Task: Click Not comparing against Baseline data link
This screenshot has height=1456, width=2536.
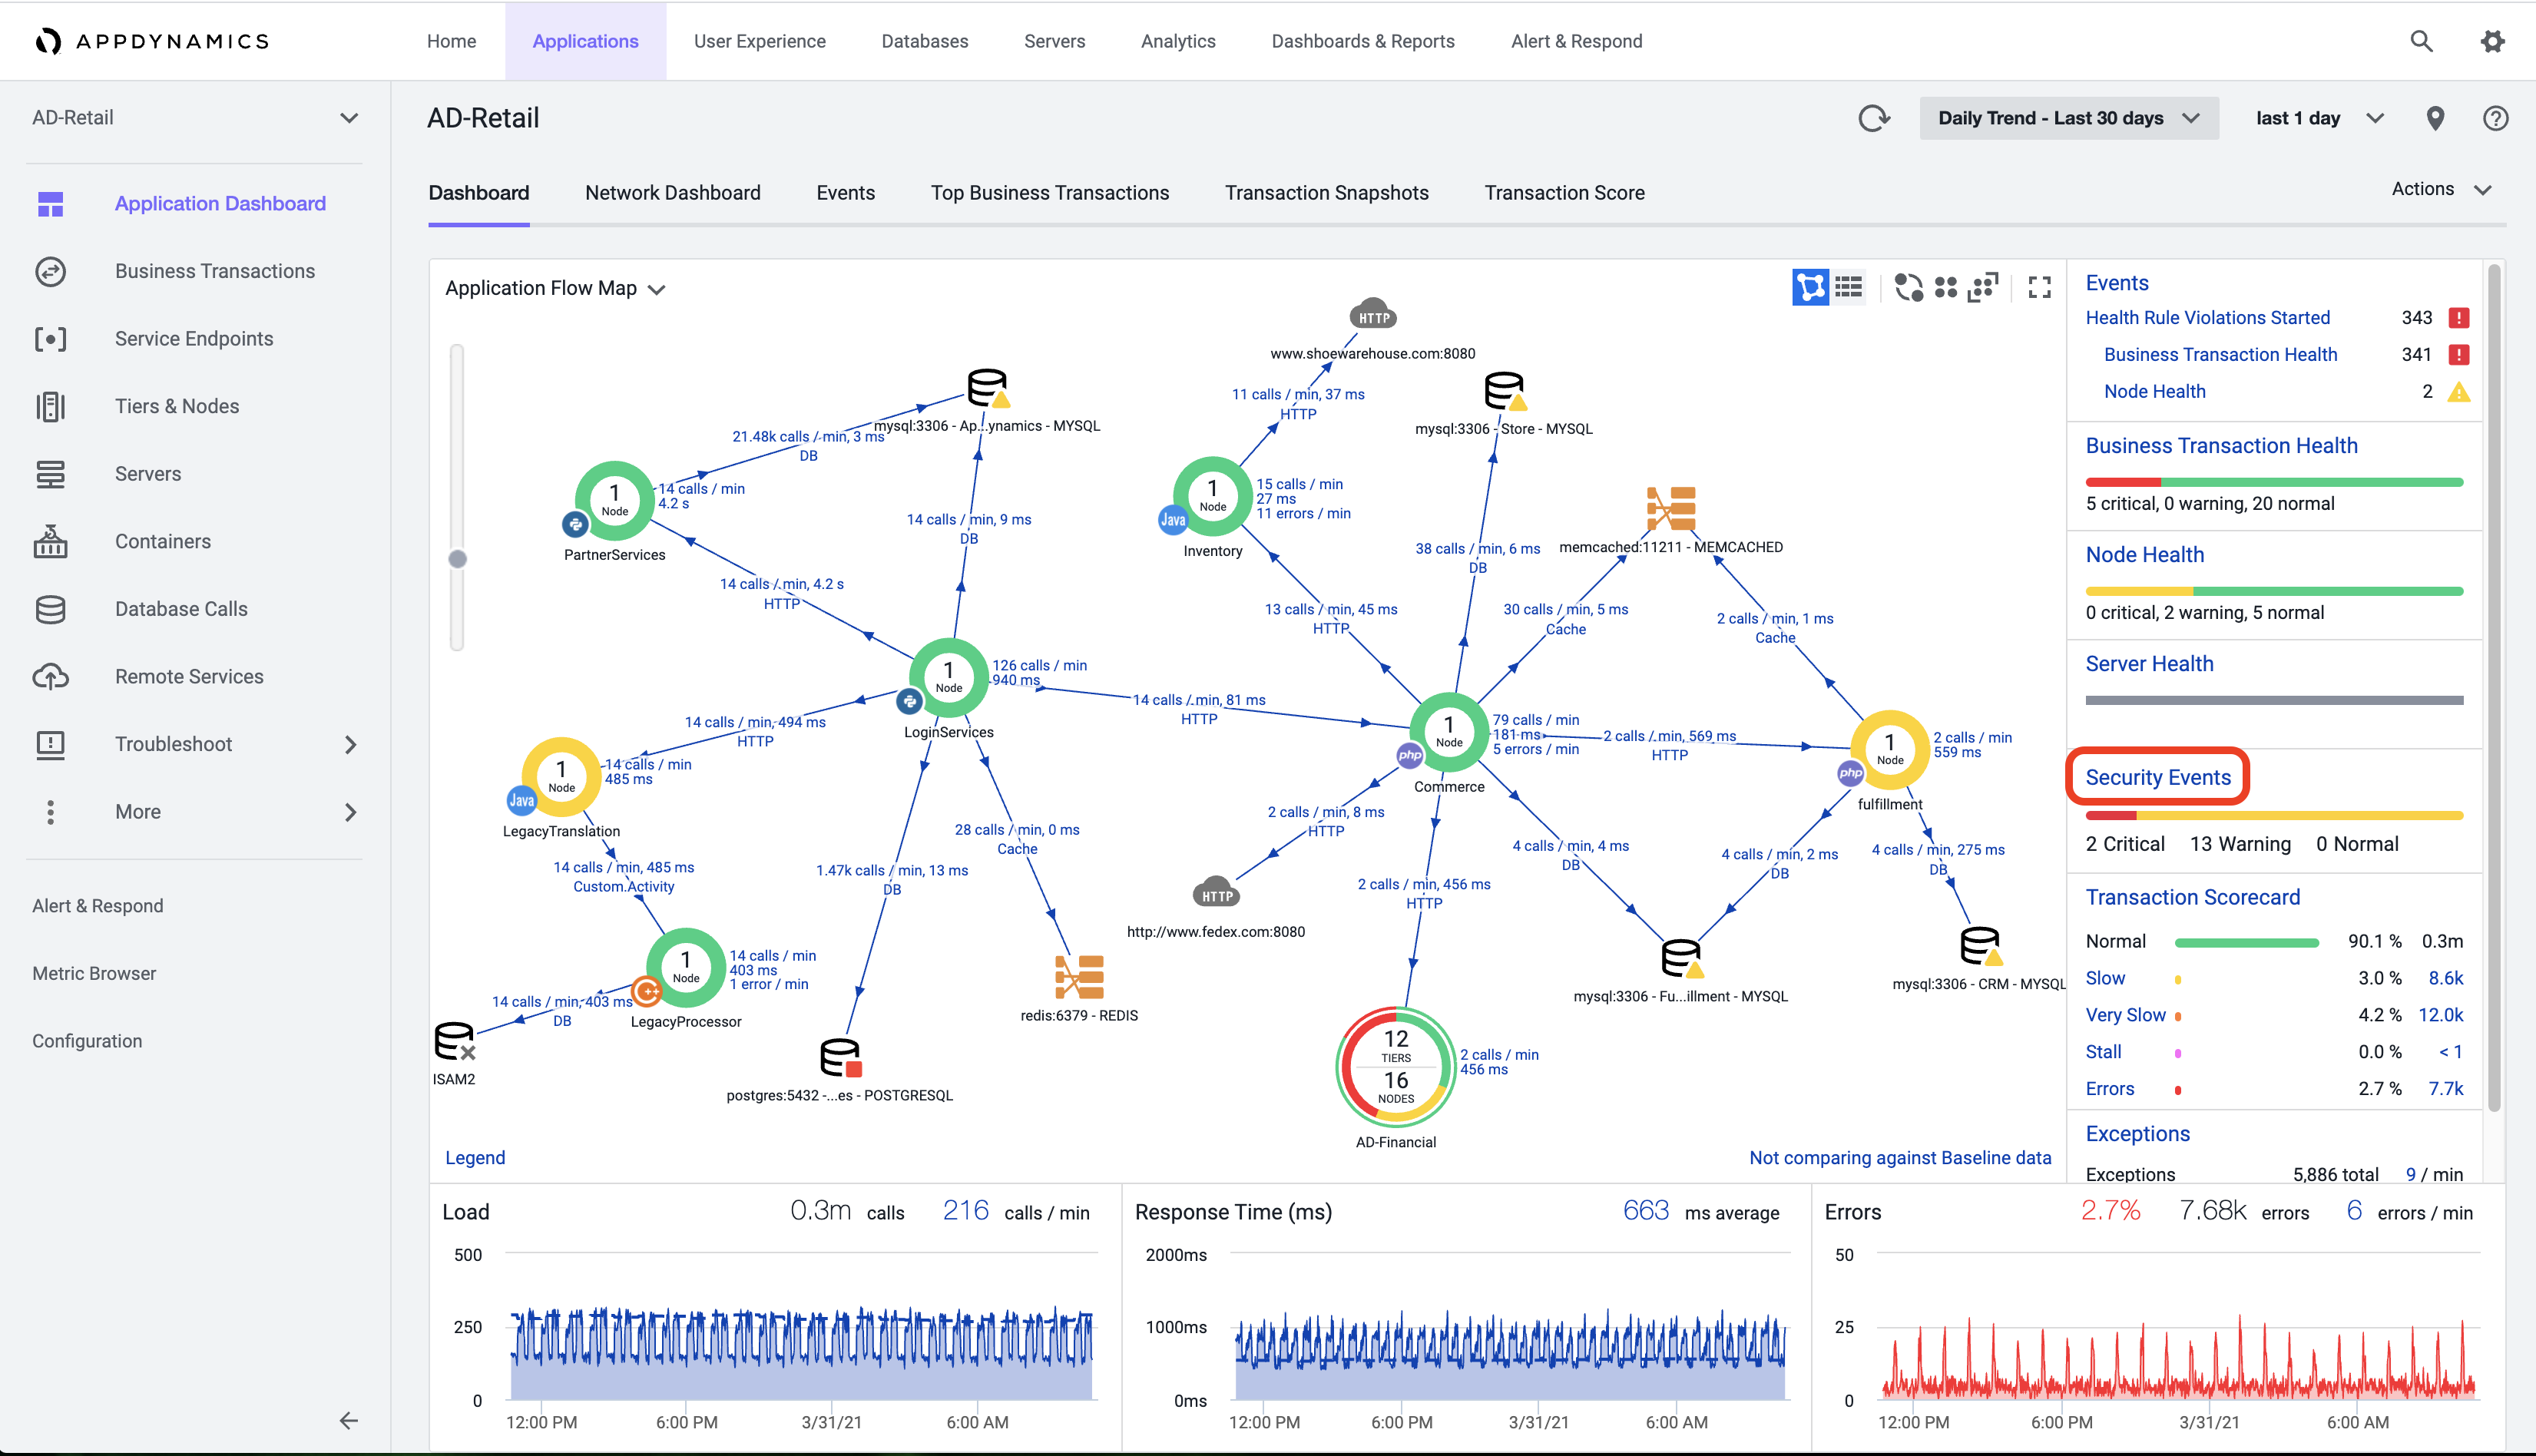Action: pyautogui.click(x=1900, y=1157)
